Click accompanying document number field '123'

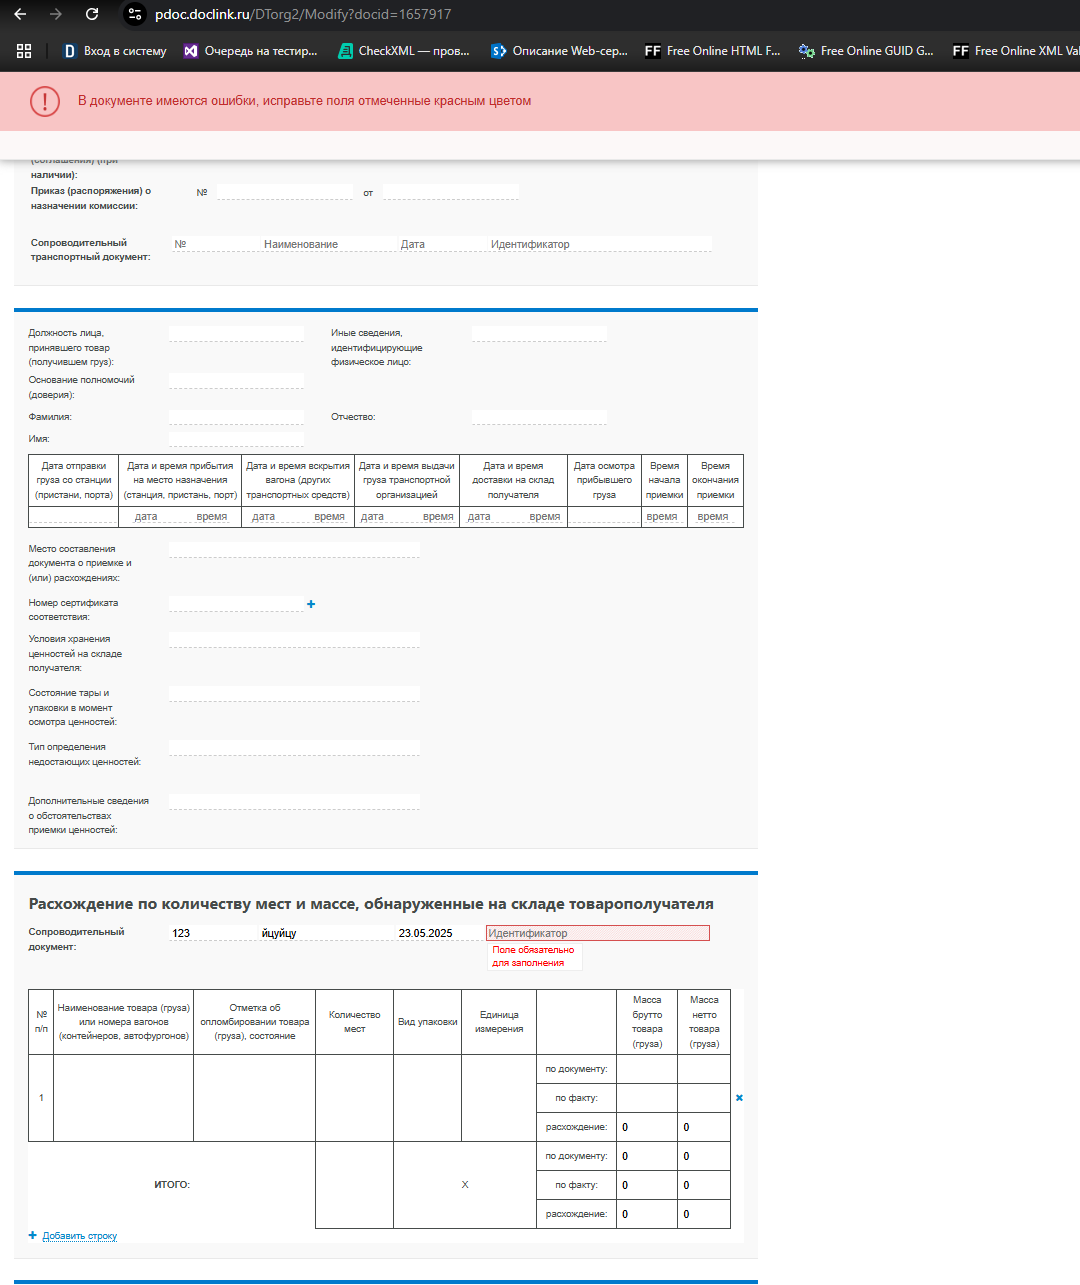(212, 933)
